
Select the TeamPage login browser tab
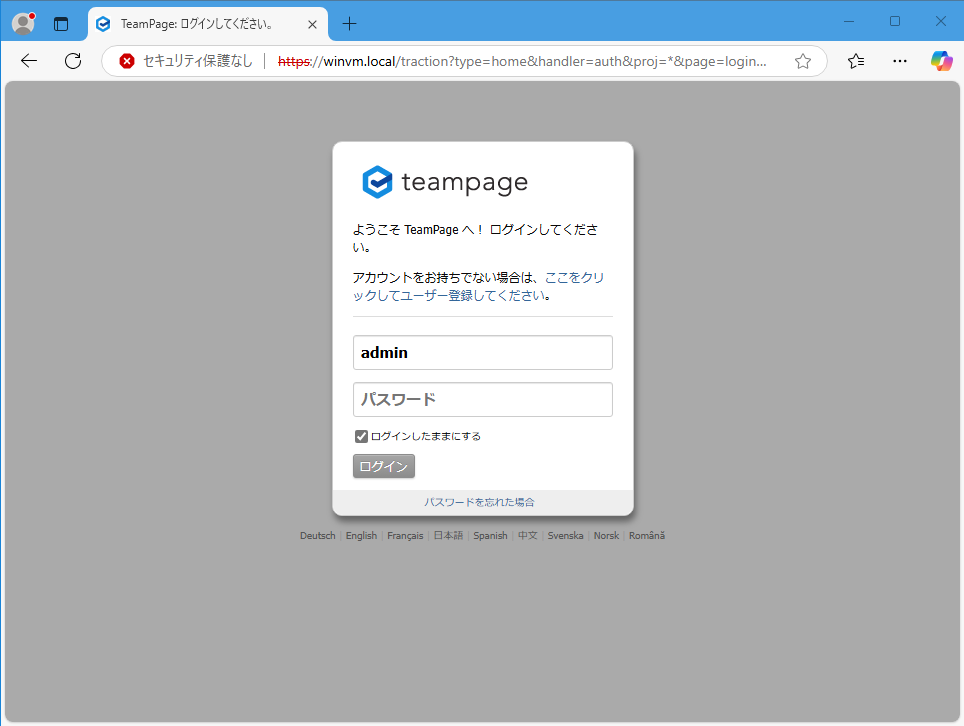[208, 24]
